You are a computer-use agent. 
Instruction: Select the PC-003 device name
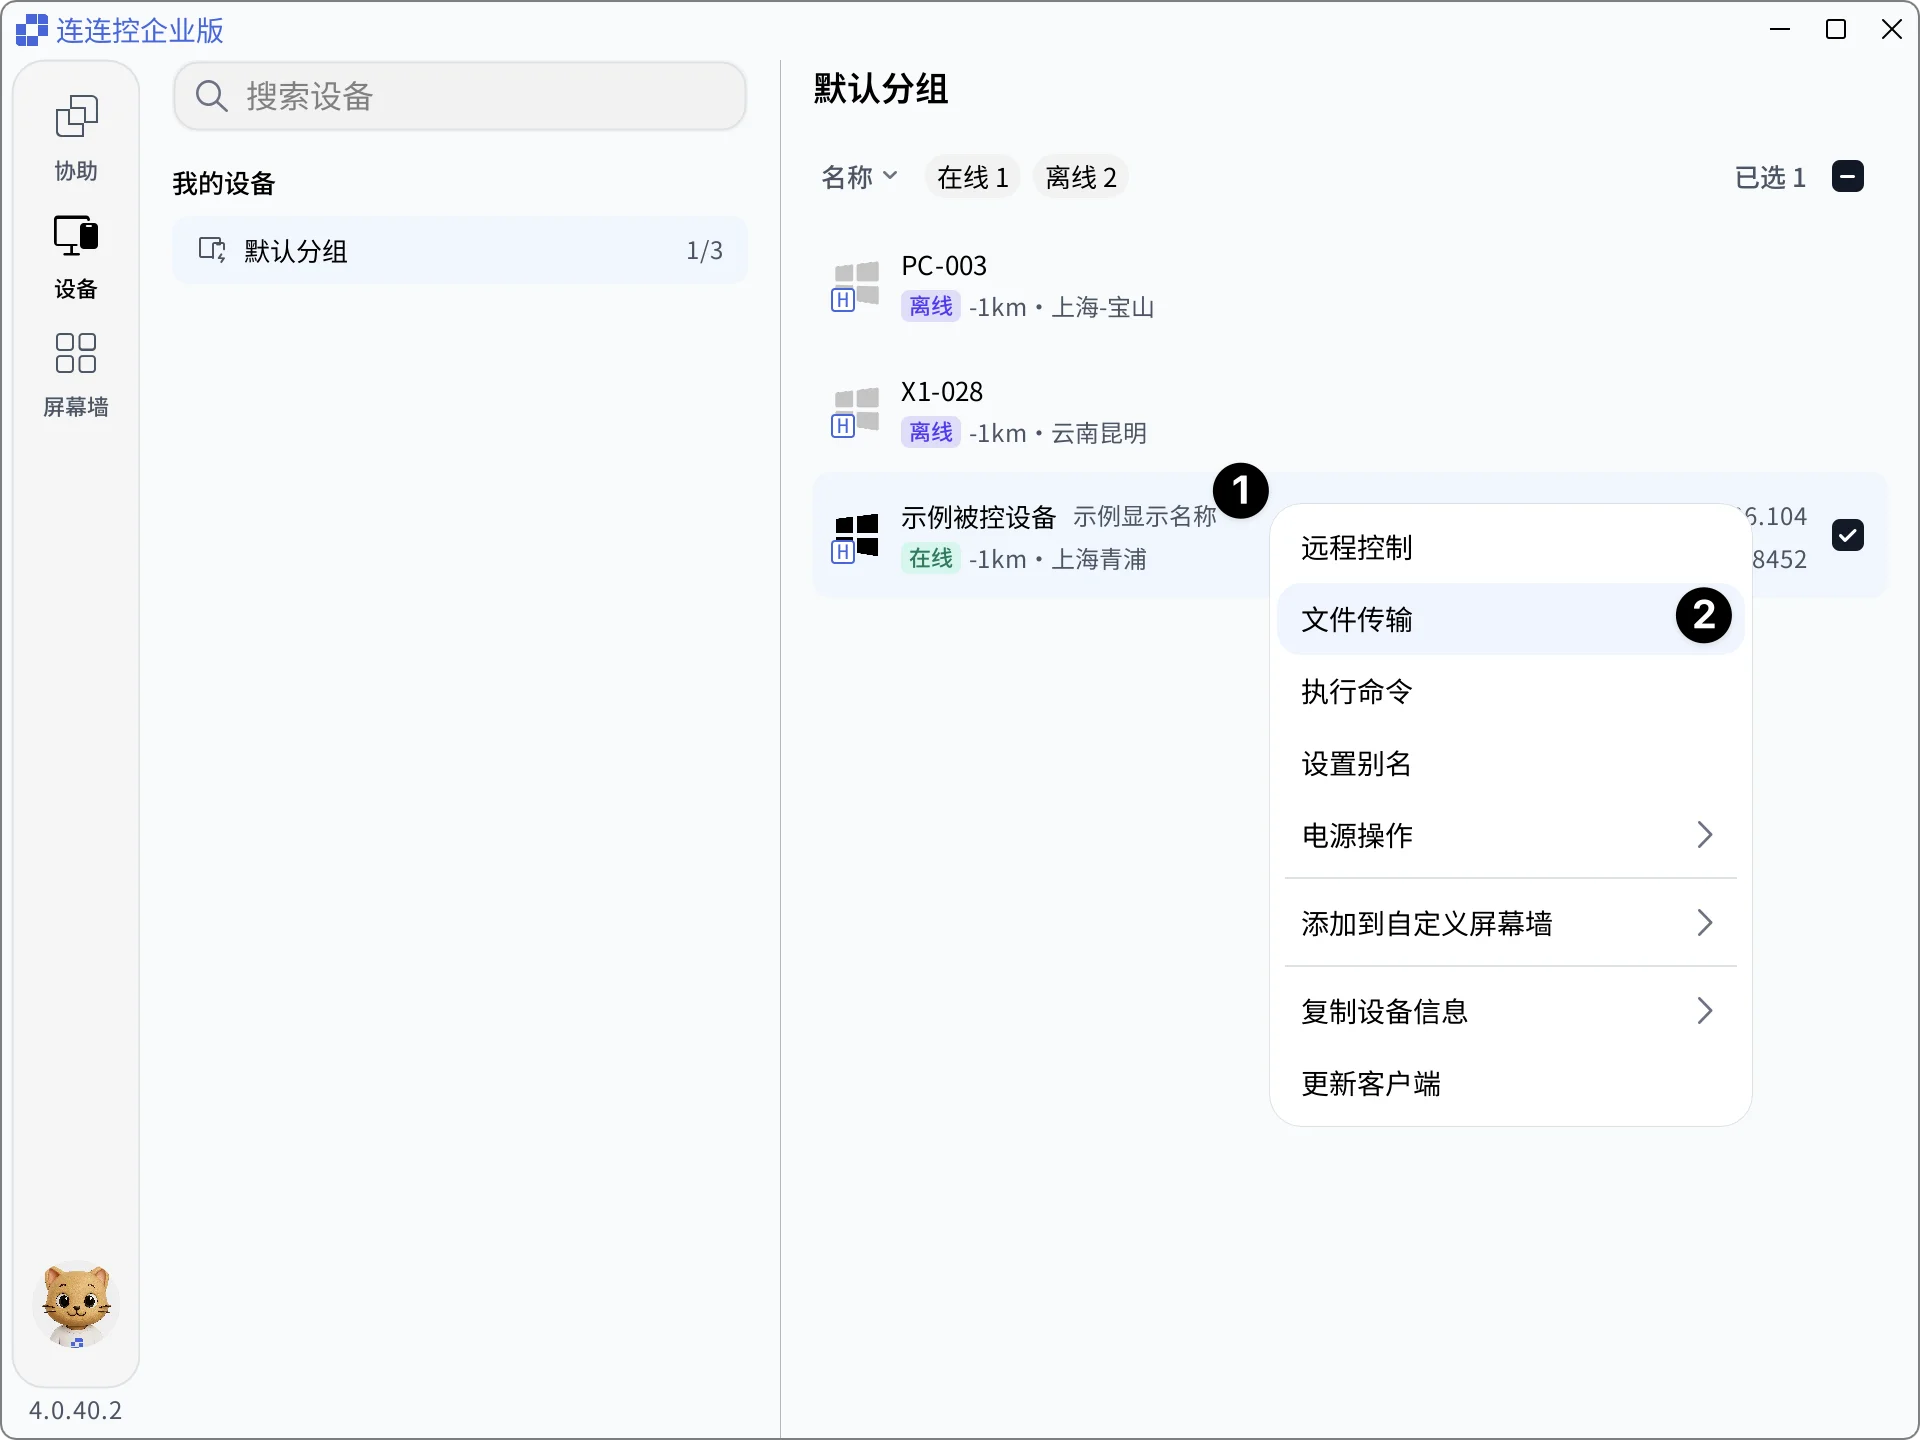[x=944, y=266]
